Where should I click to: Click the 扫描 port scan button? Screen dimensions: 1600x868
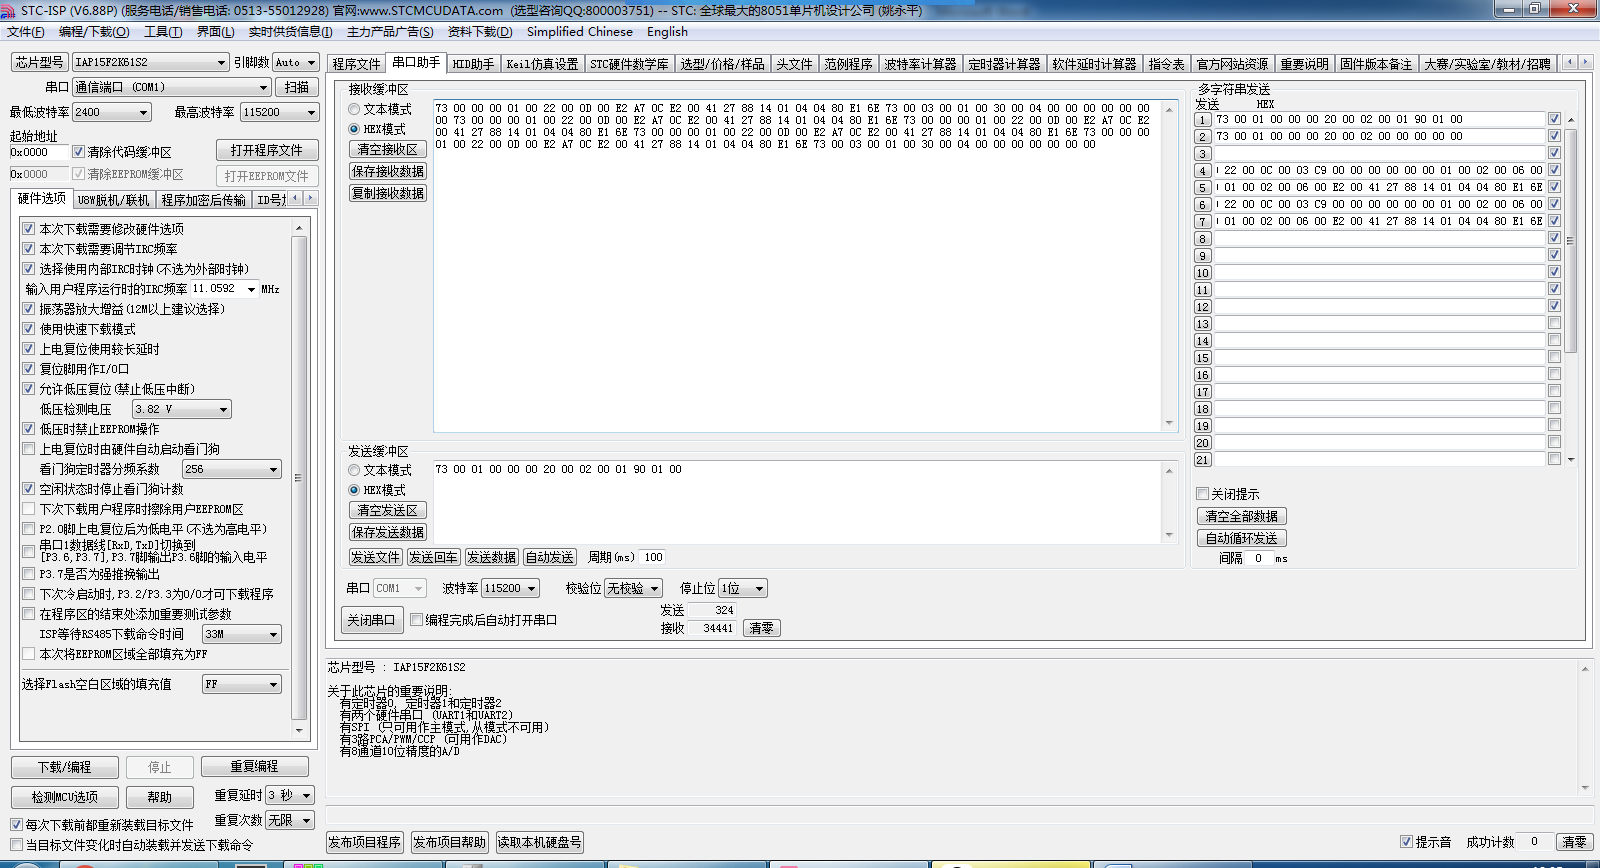pos(297,87)
